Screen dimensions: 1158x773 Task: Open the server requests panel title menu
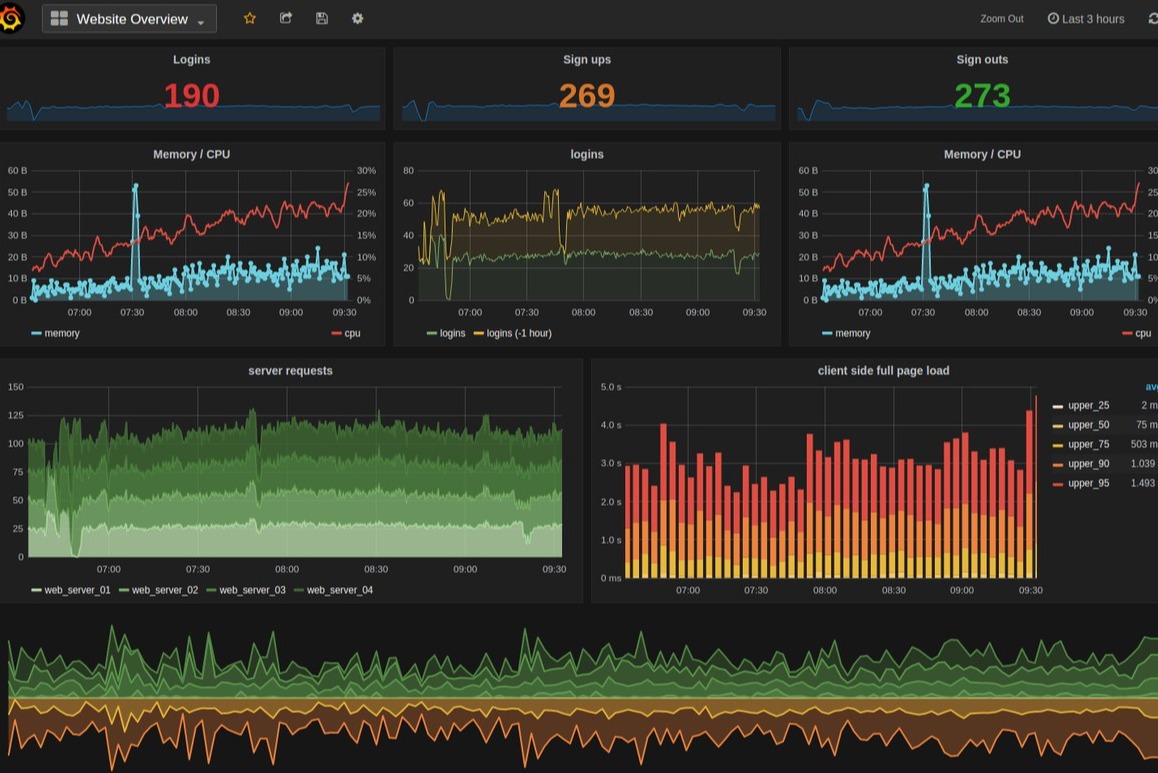(290, 371)
